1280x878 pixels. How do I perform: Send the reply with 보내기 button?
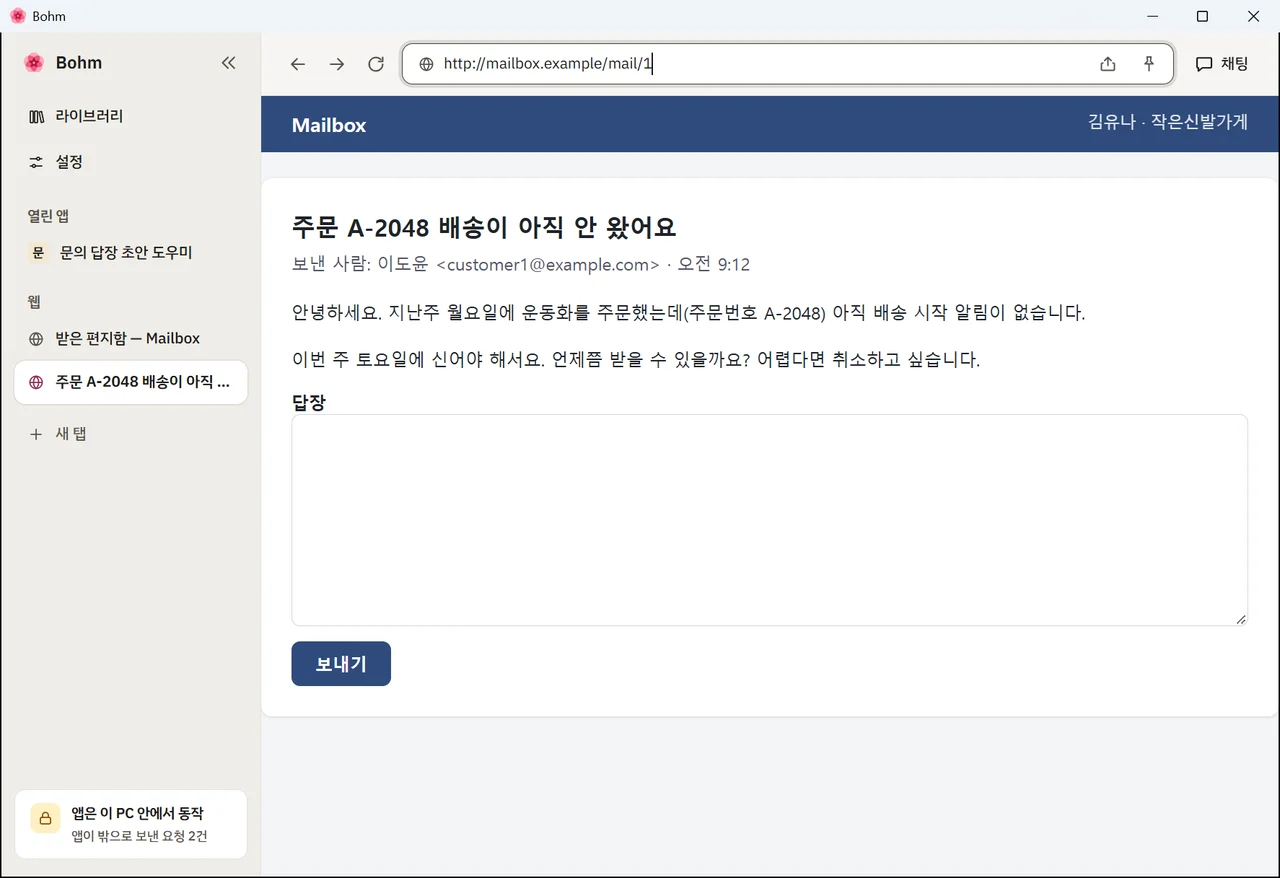click(x=341, y=664)
